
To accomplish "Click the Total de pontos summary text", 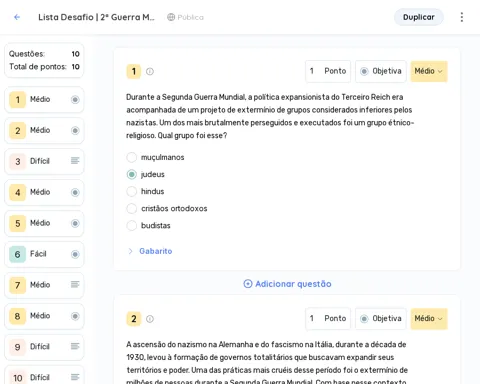I will pos(38,67).
